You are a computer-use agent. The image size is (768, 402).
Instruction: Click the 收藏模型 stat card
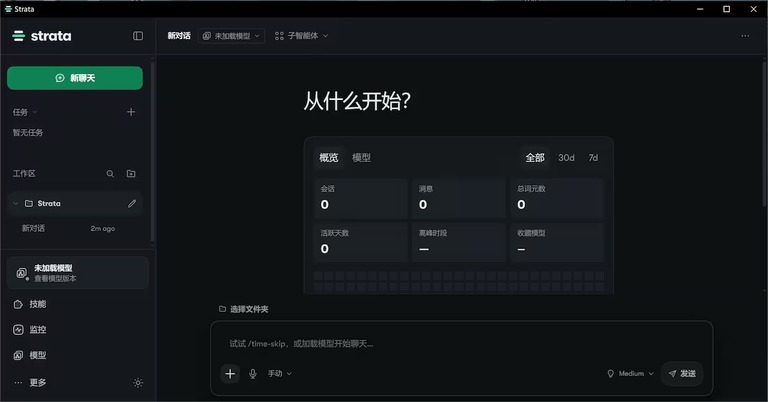(557, 242)
